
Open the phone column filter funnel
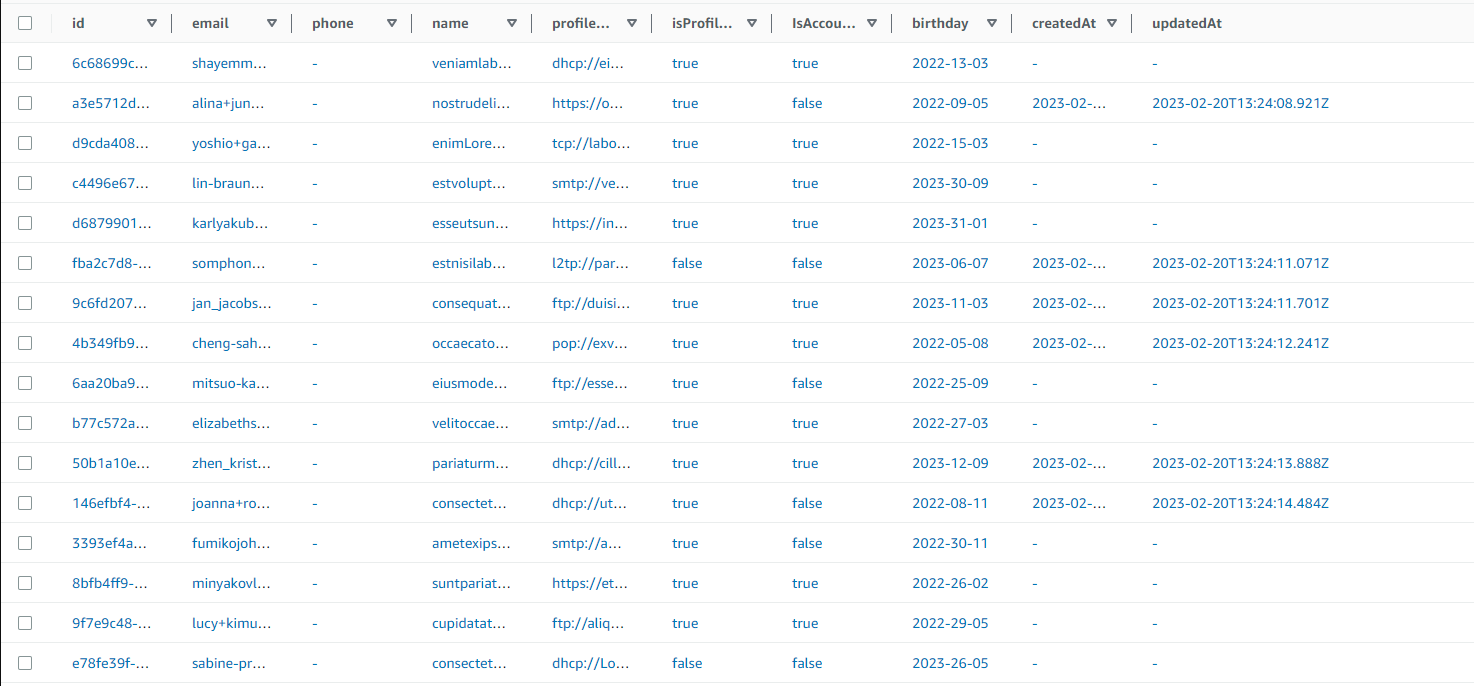(x=394, y=23)
